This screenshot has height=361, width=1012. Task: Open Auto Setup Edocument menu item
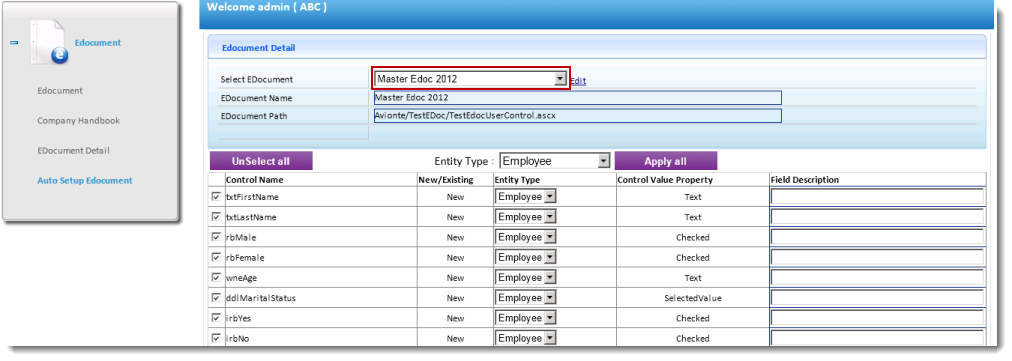[x=85, y=181]
